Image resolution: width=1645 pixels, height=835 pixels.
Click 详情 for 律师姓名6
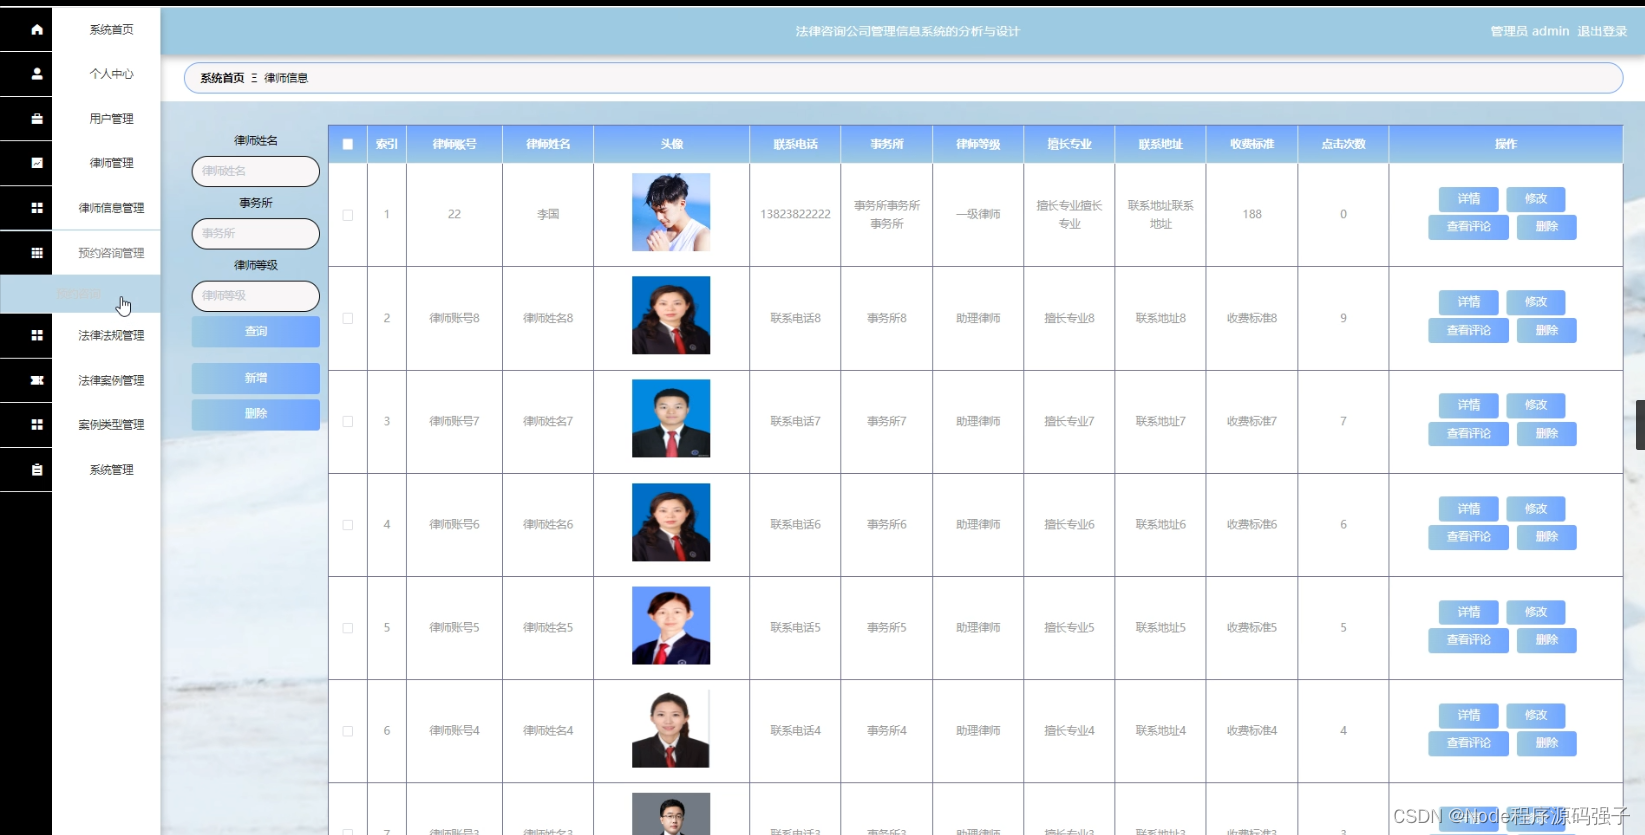coord(1468,509)
